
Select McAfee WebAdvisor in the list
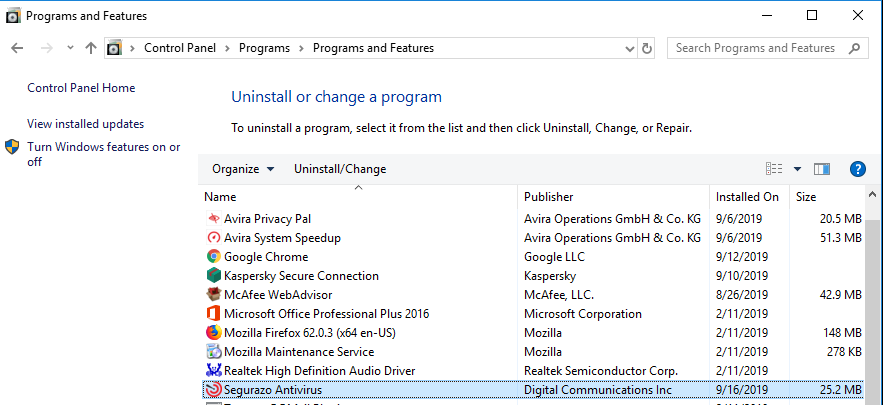(278, 295)
